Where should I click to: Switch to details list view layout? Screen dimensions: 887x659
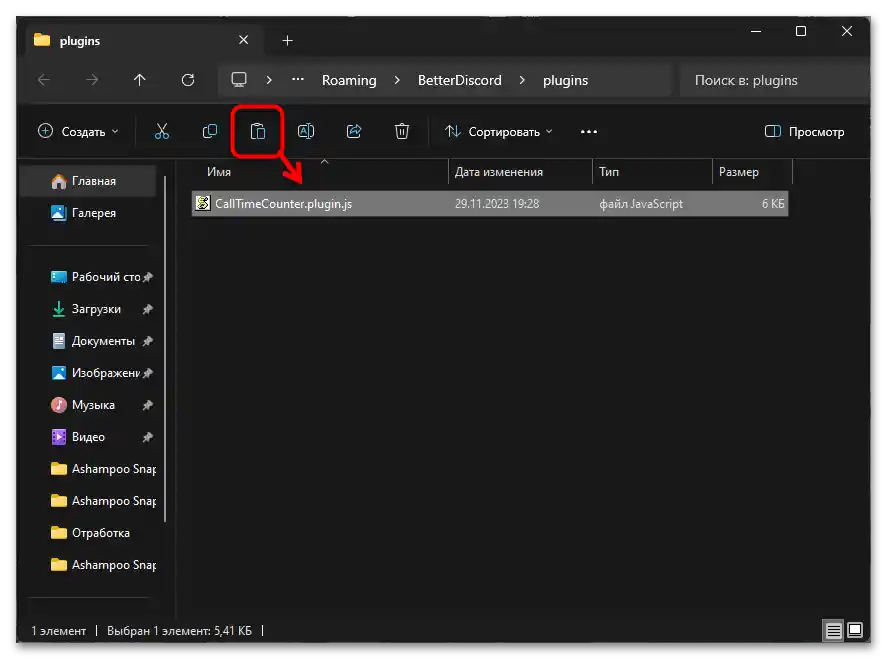point(833,631)
